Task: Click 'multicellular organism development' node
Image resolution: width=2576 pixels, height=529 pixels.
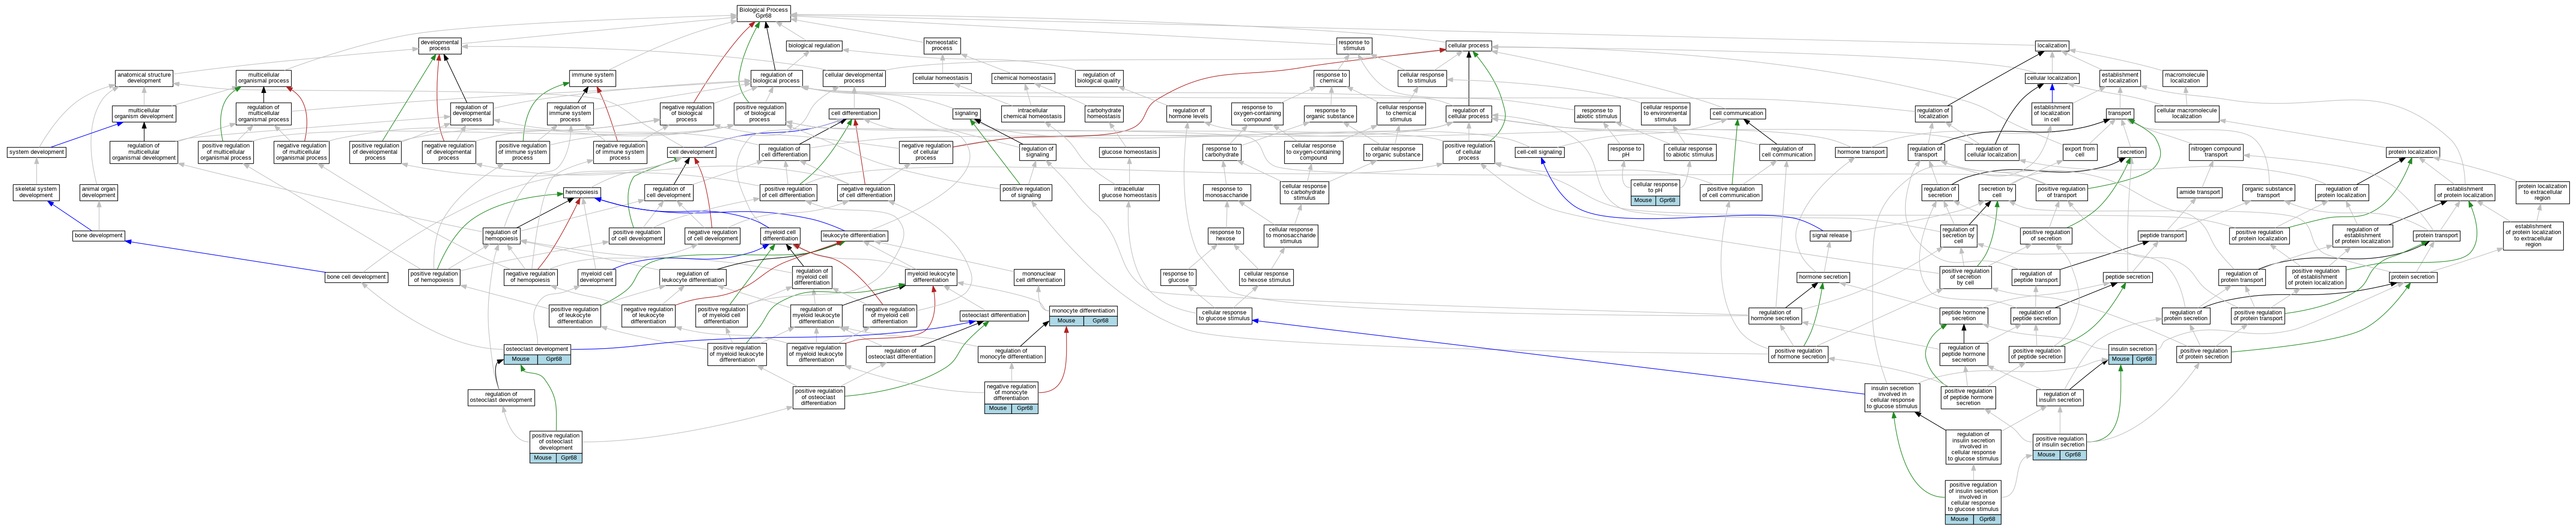Action: tap(144, 113)
